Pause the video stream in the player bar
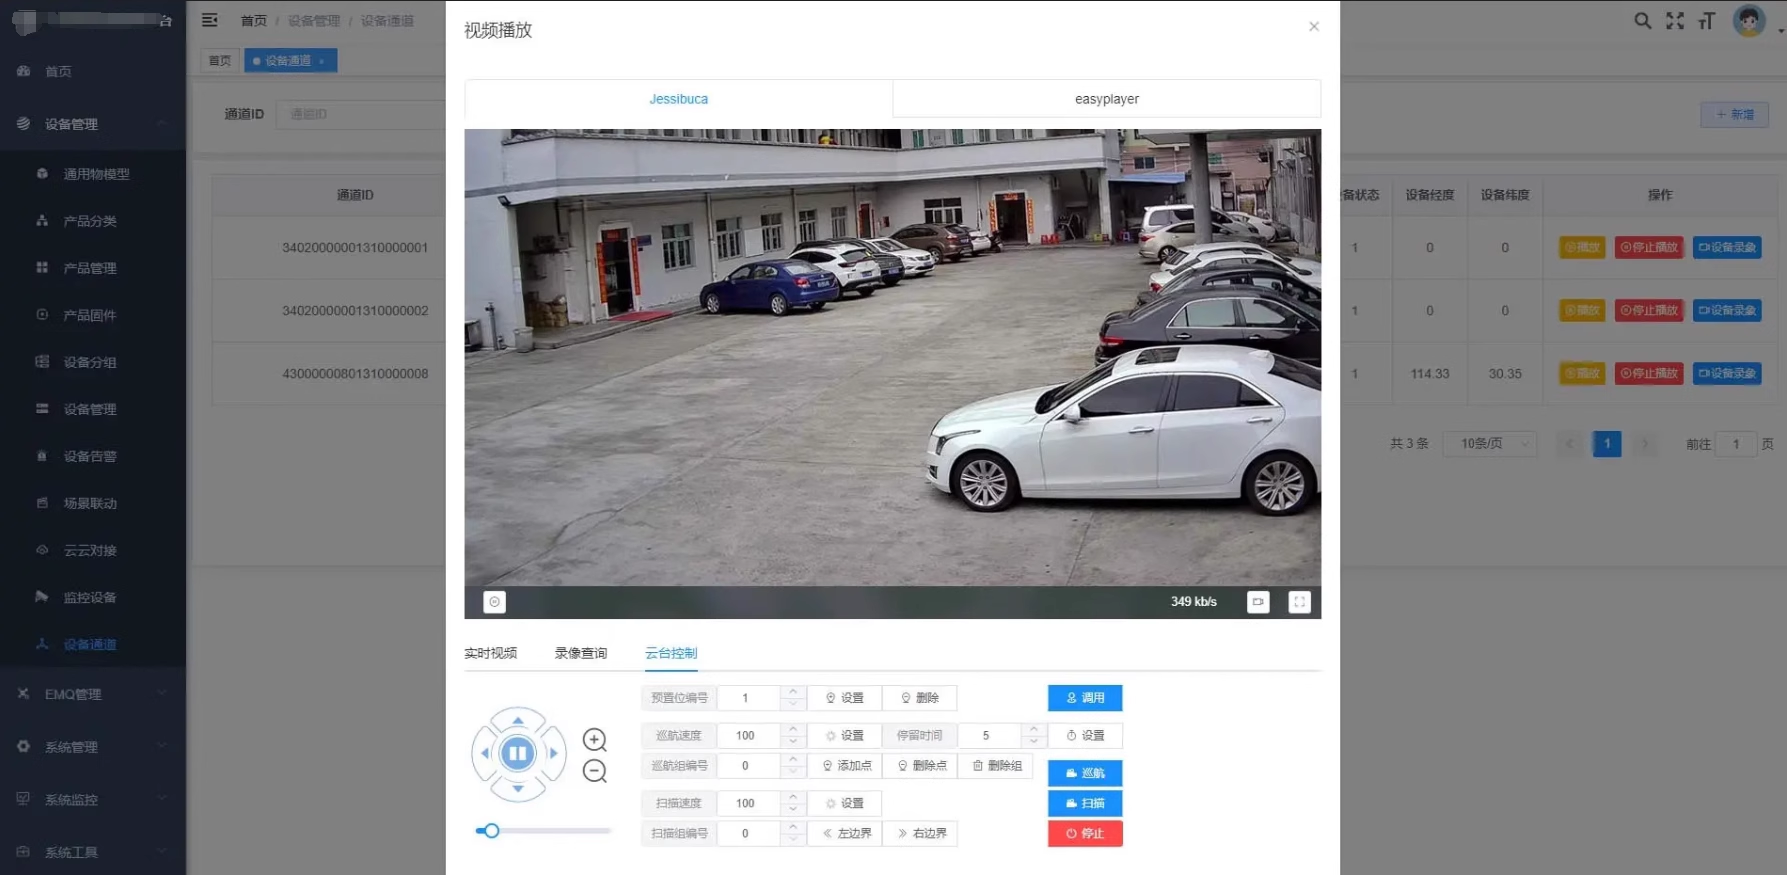Viewport: 1787px width, 875px height. [494, 602]
